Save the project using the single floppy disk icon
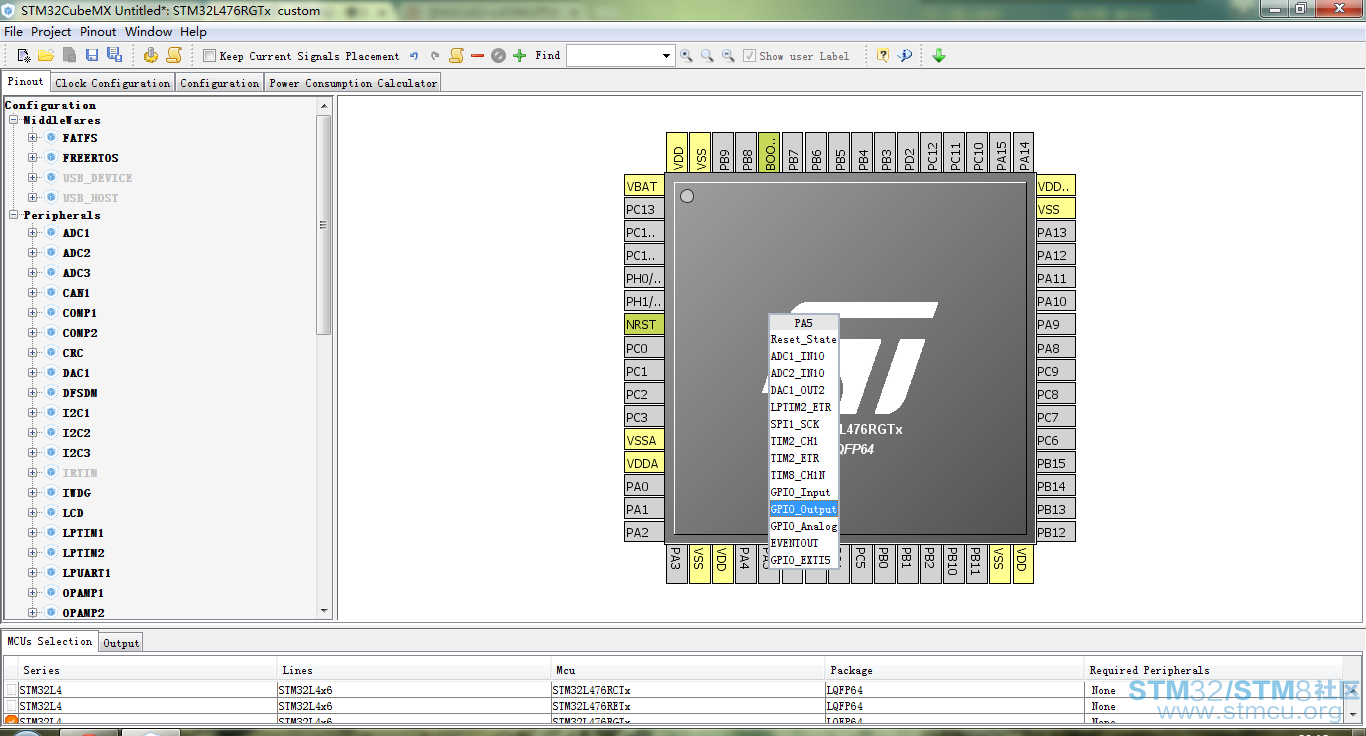1366x736 pixels. point(92,56)
